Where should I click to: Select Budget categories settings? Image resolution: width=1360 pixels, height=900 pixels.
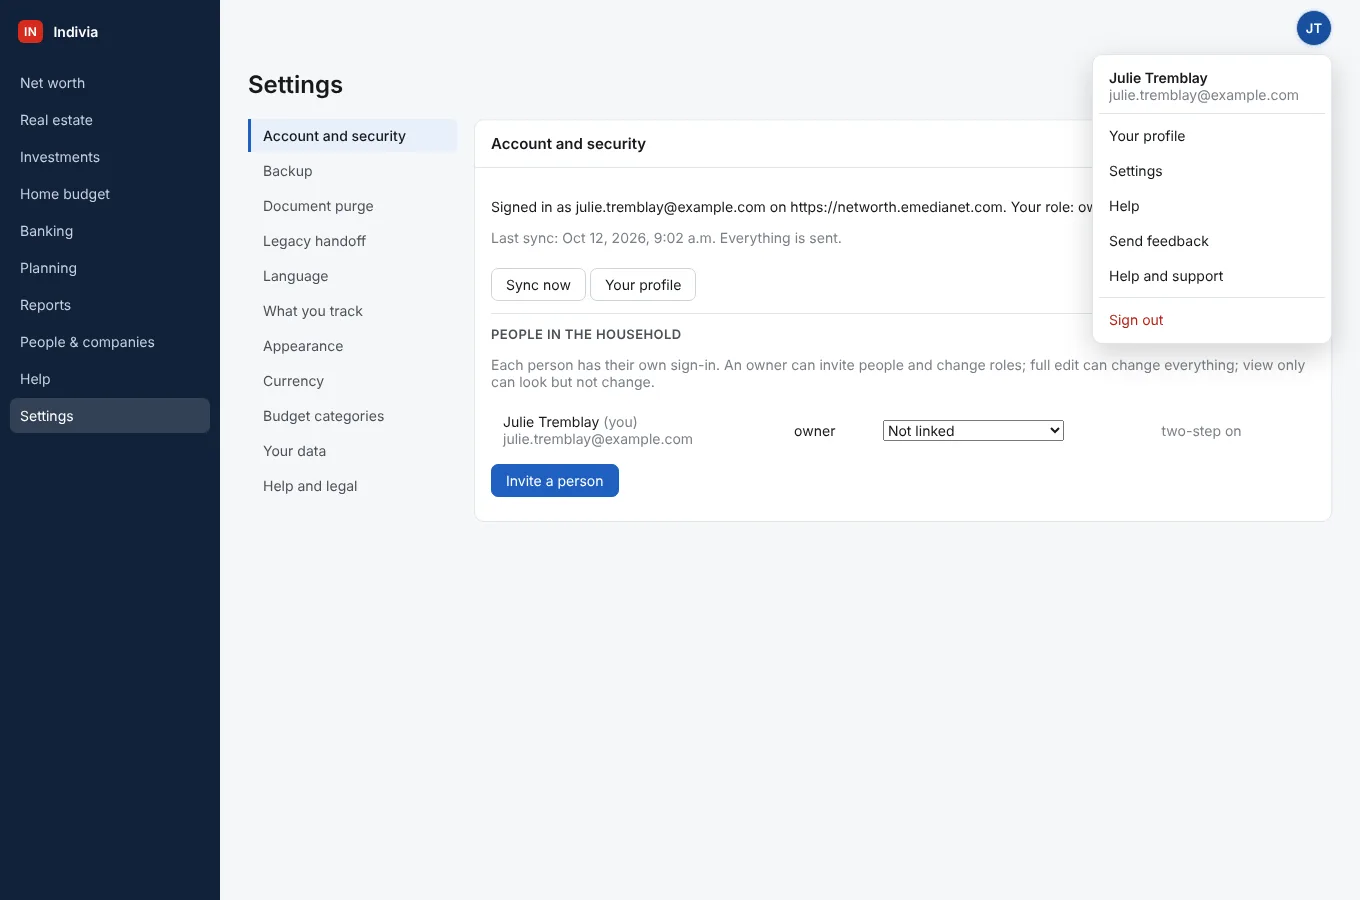(353, 416)
